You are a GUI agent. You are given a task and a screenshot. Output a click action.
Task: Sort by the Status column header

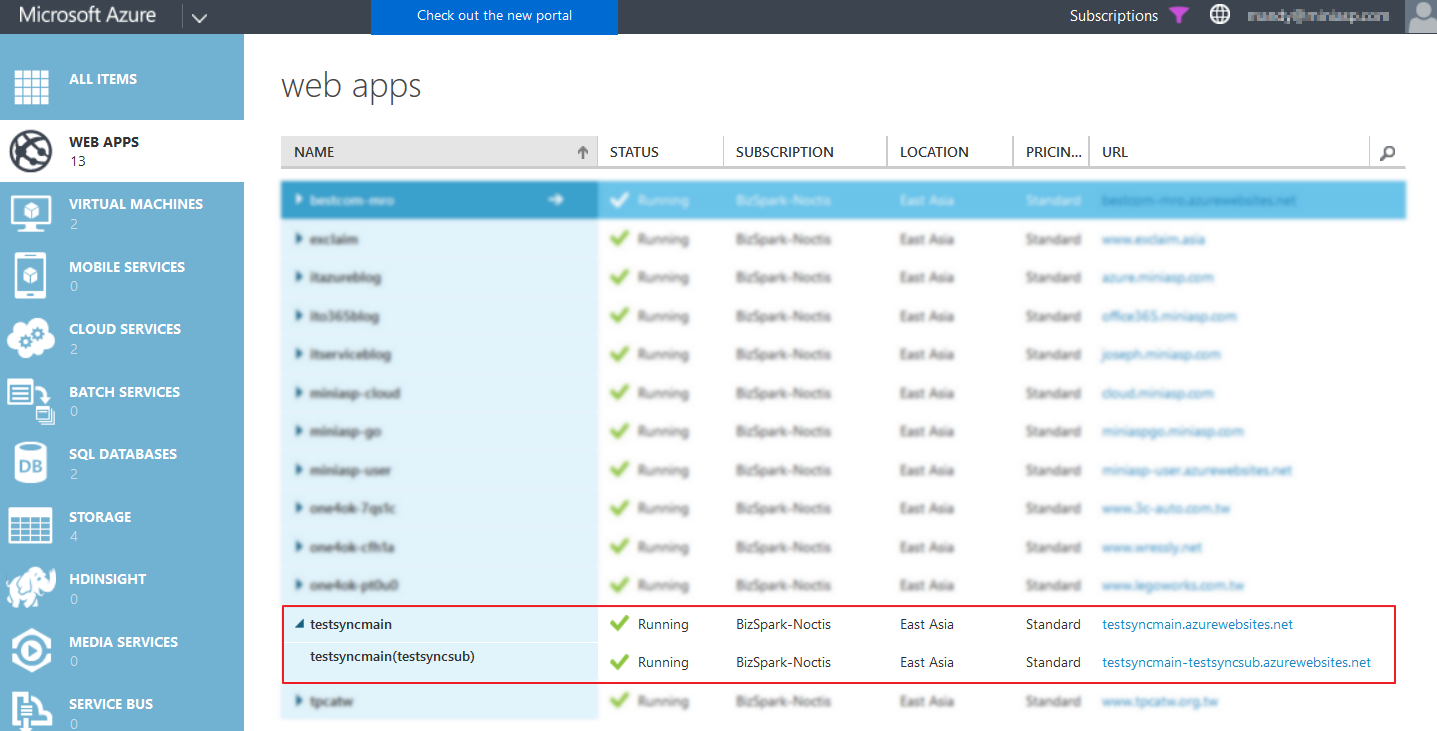pyautogui.click(x=660, y=152)
